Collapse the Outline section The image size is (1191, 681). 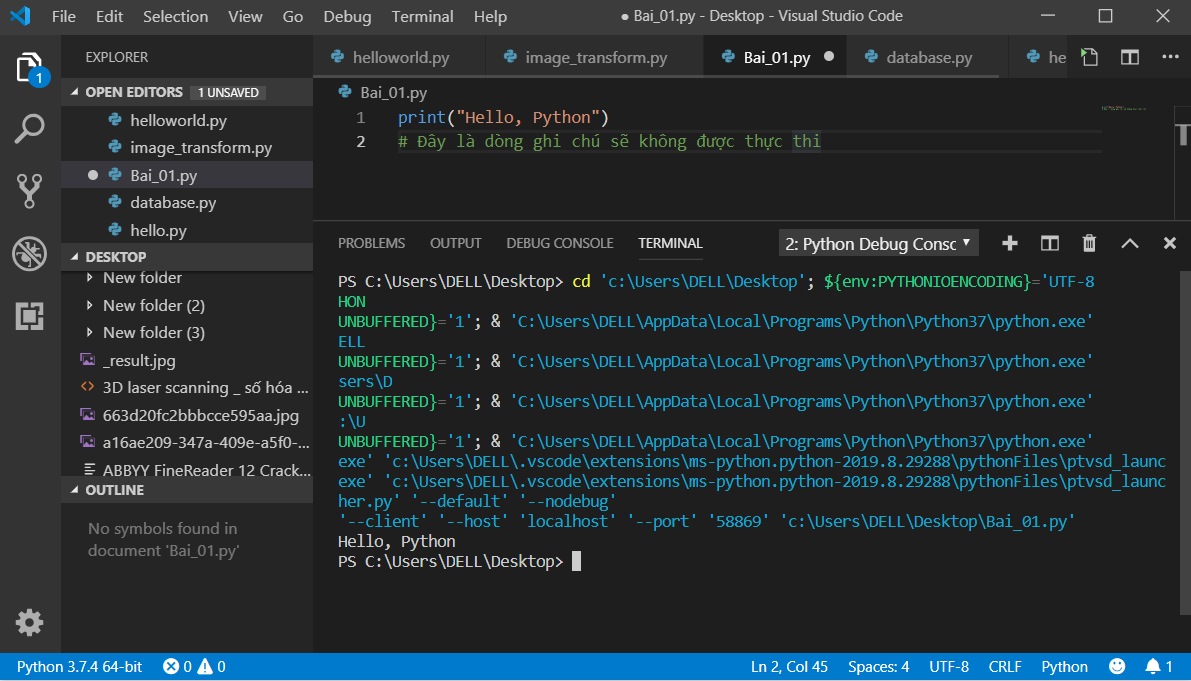point(114,490)
